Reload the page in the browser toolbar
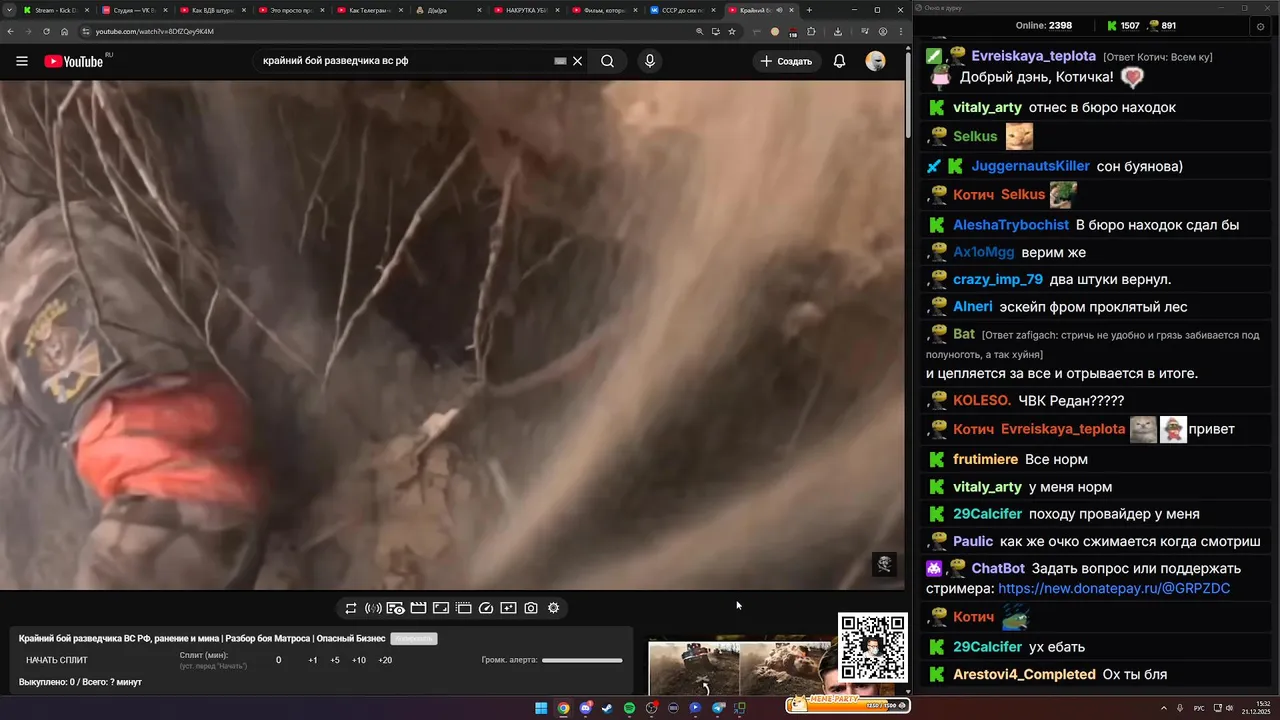The width and height of the screenshot is (1280, 720). point(46,31)
